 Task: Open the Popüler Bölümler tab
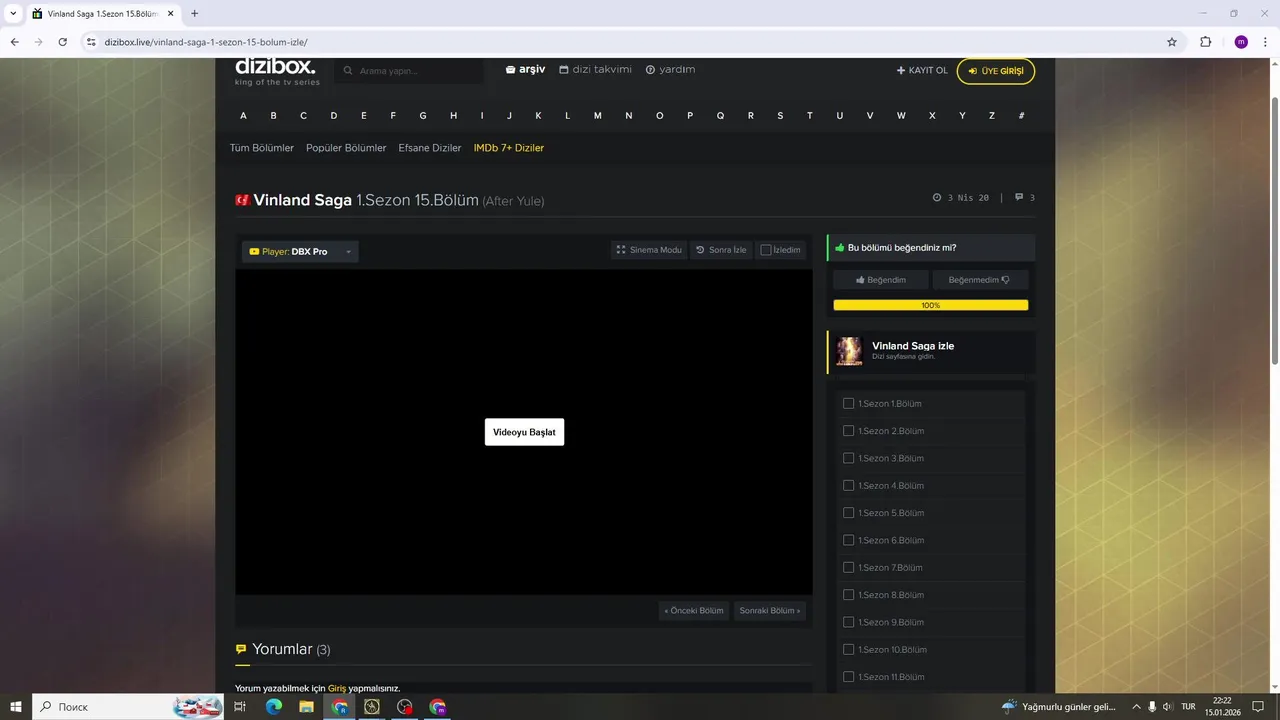pyautogui.click(x=346, y=148)
